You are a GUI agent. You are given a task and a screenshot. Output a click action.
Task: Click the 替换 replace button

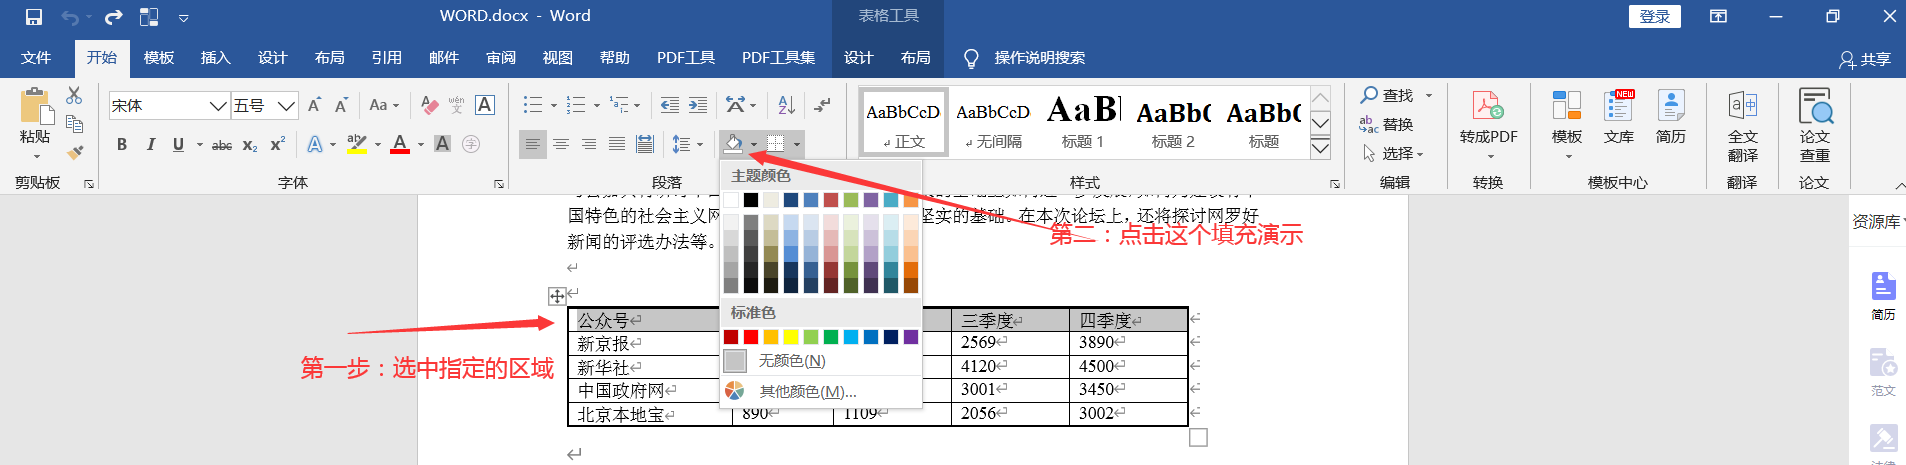(x=1386, y=125)
